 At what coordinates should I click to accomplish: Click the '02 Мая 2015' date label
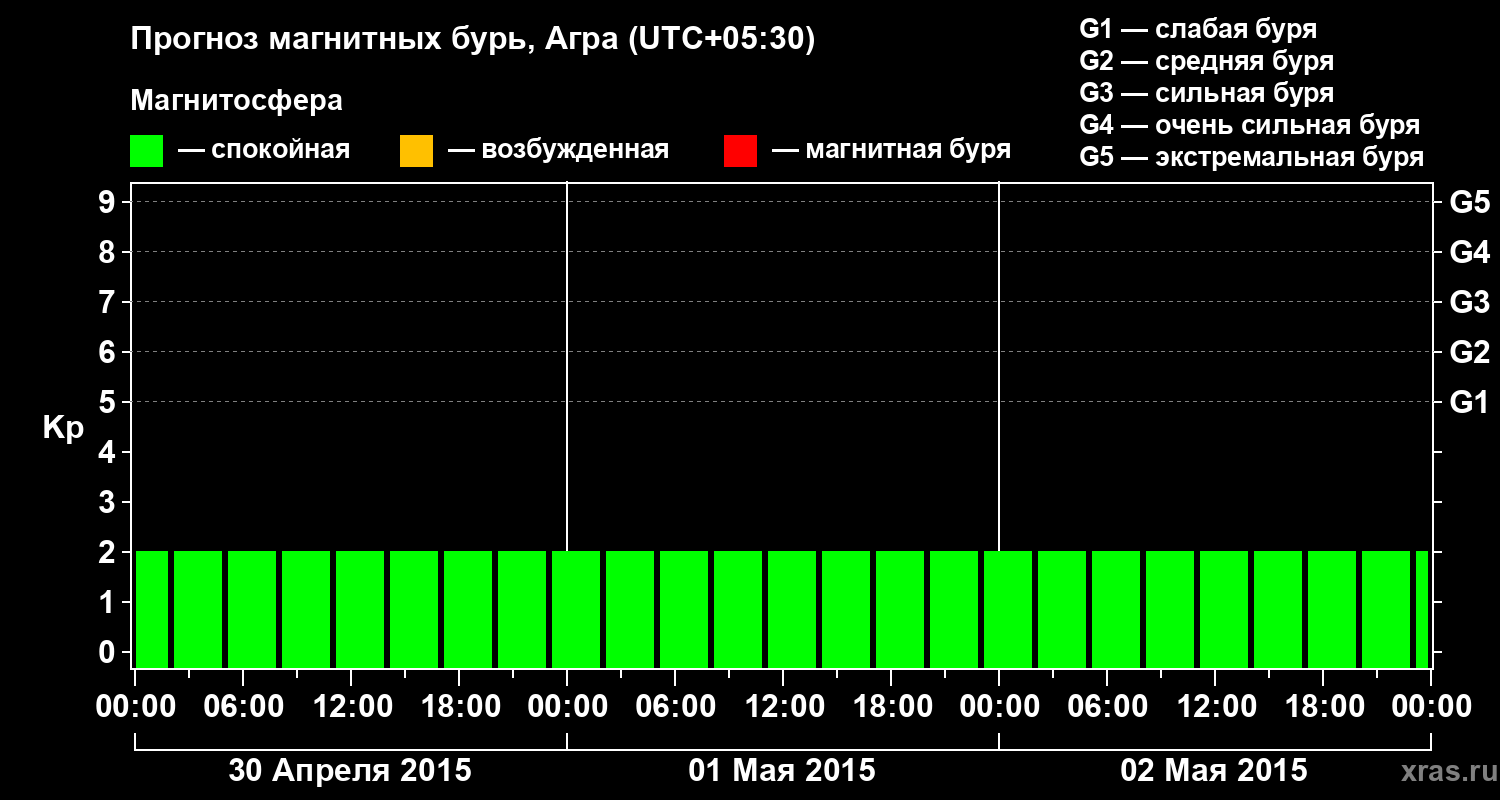(1214, 771)
